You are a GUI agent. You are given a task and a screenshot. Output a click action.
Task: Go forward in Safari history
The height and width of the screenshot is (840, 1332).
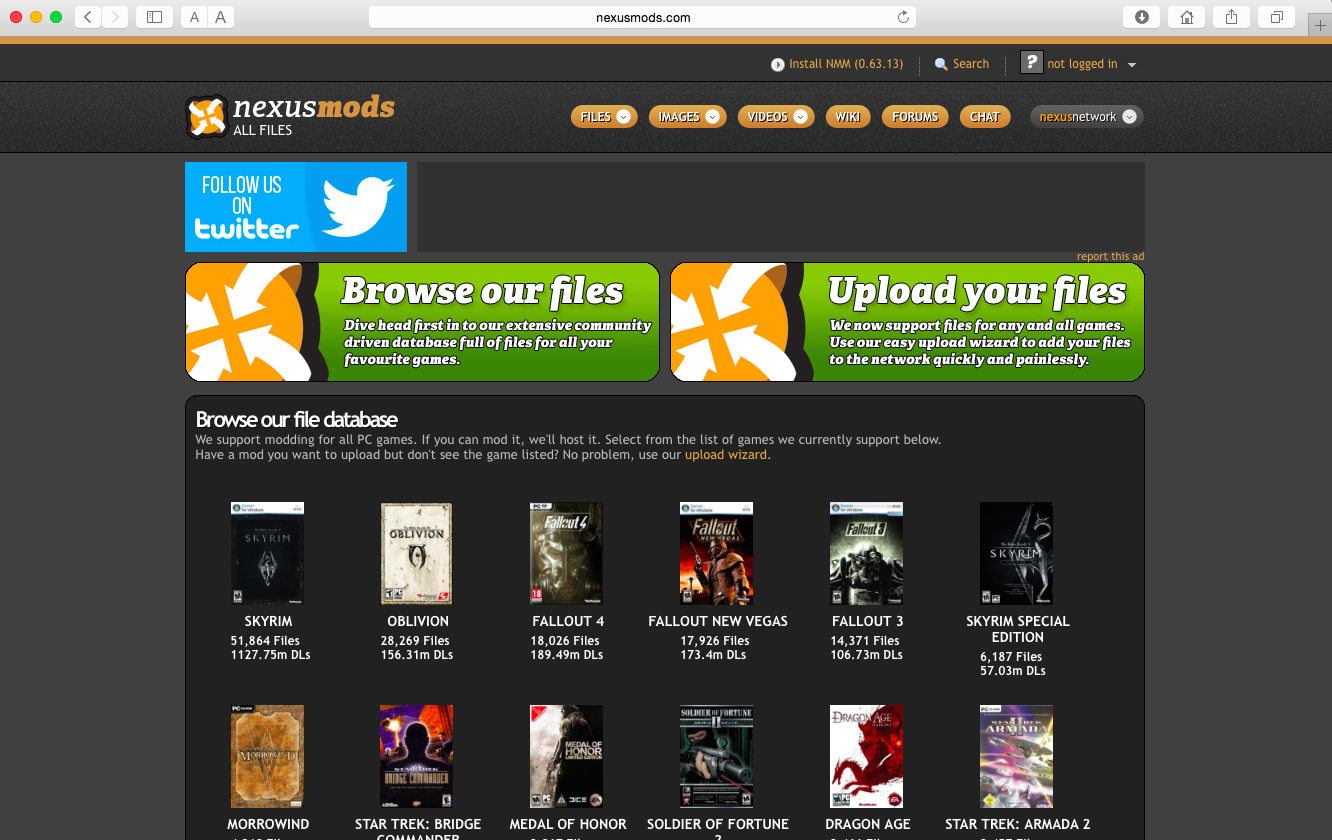[x=115, y=17]
